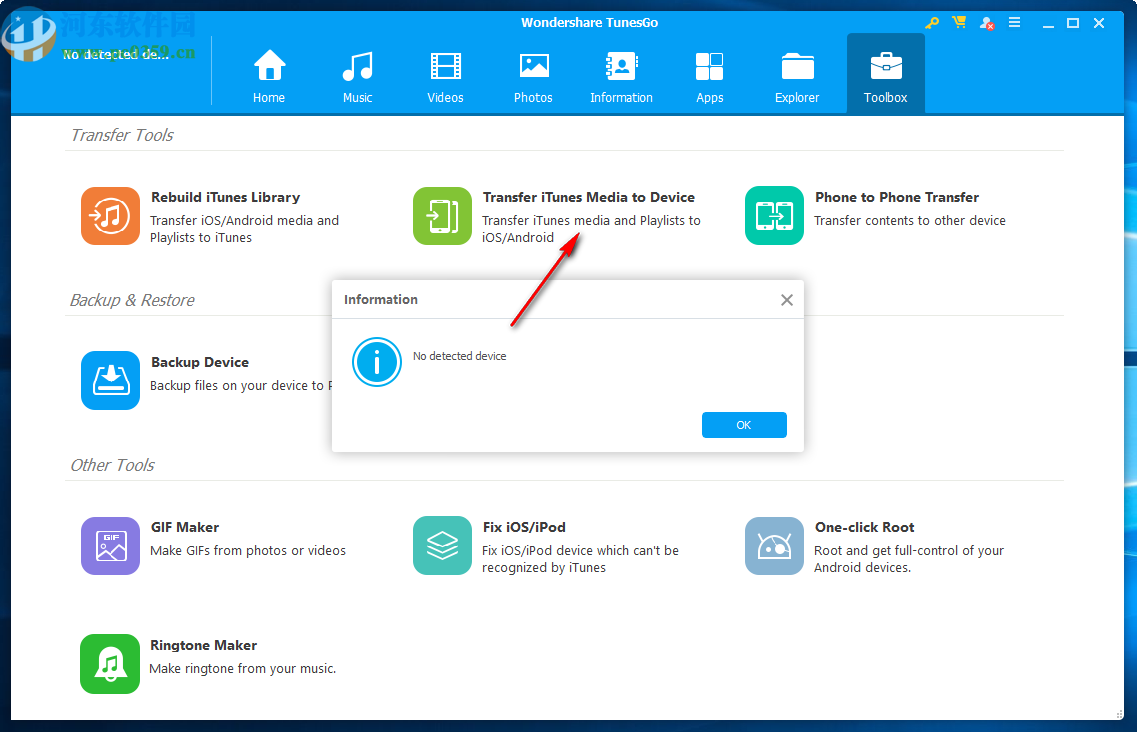Image resolution: width=1137 pixels, height=732 pixels.
Task: Click the blue info icon in the dialog
Action: pos(376,361)
